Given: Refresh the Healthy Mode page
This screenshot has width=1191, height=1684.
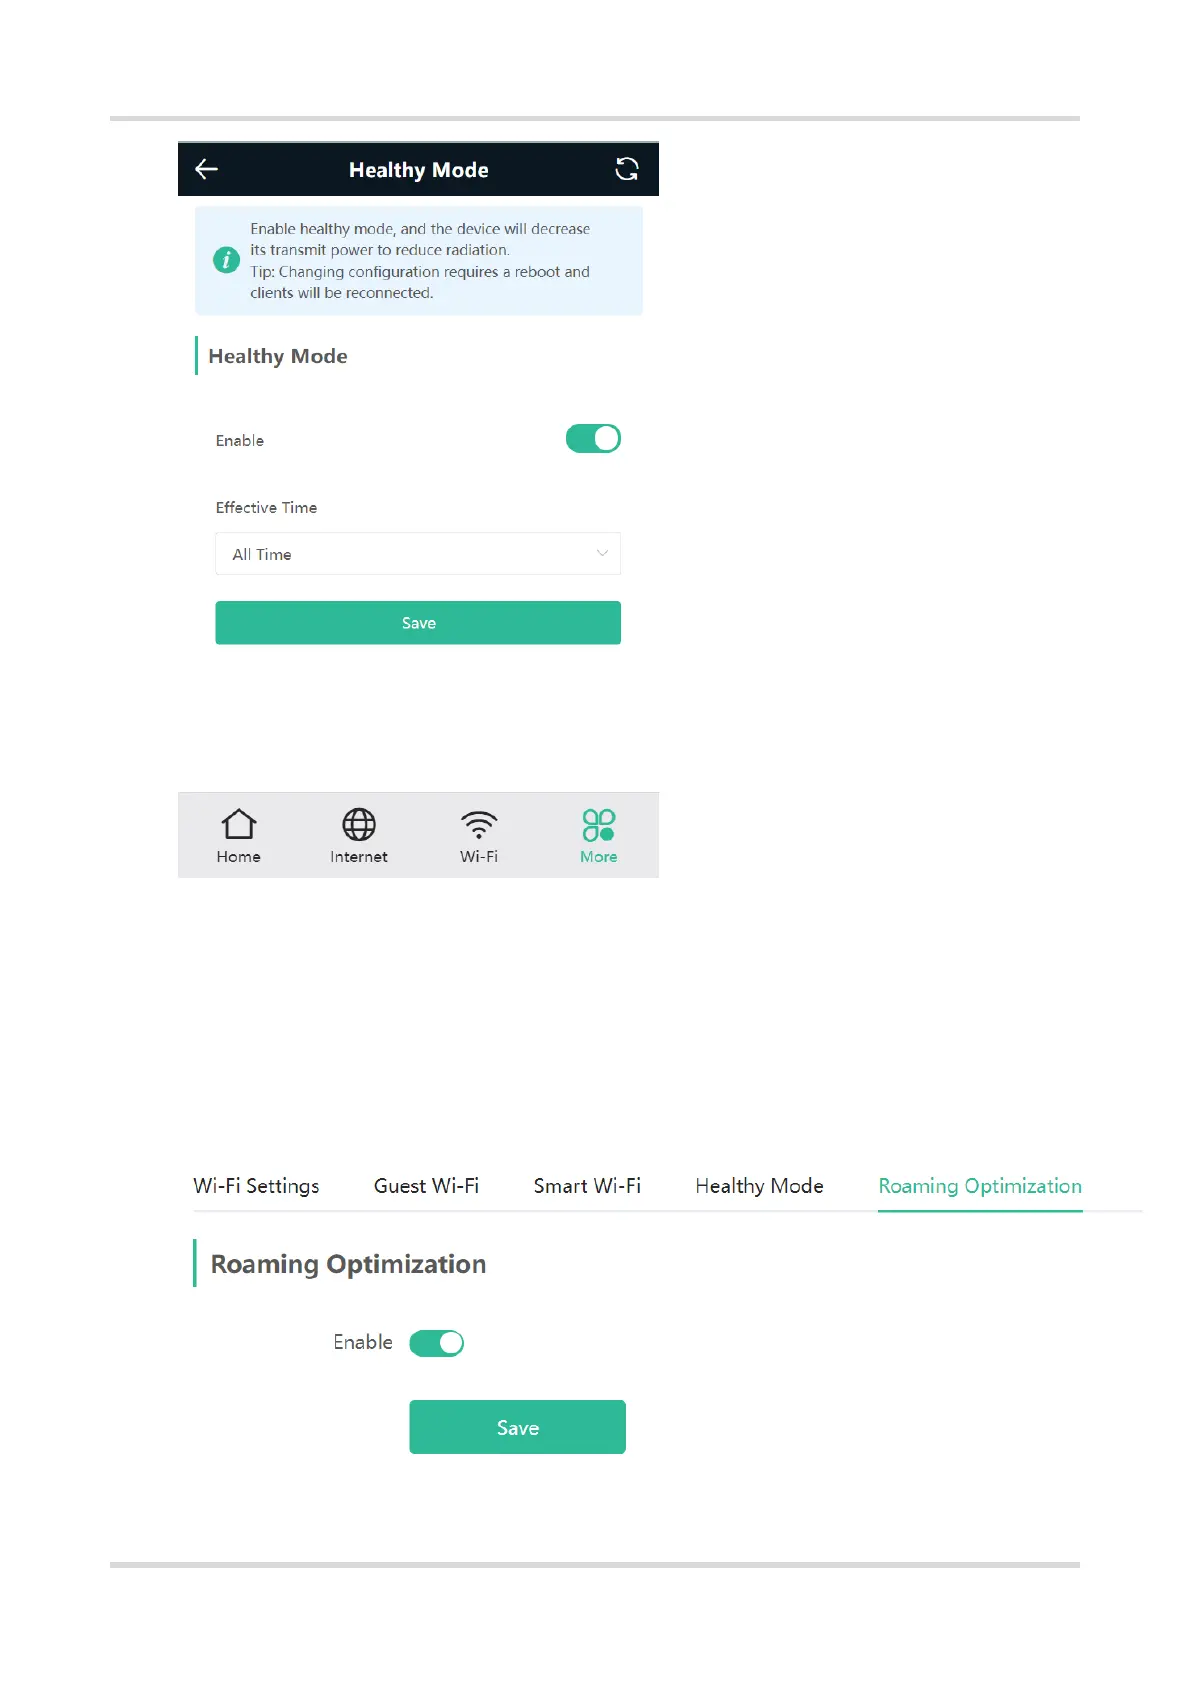Looking at the screenshot, I should click(627, 169).
